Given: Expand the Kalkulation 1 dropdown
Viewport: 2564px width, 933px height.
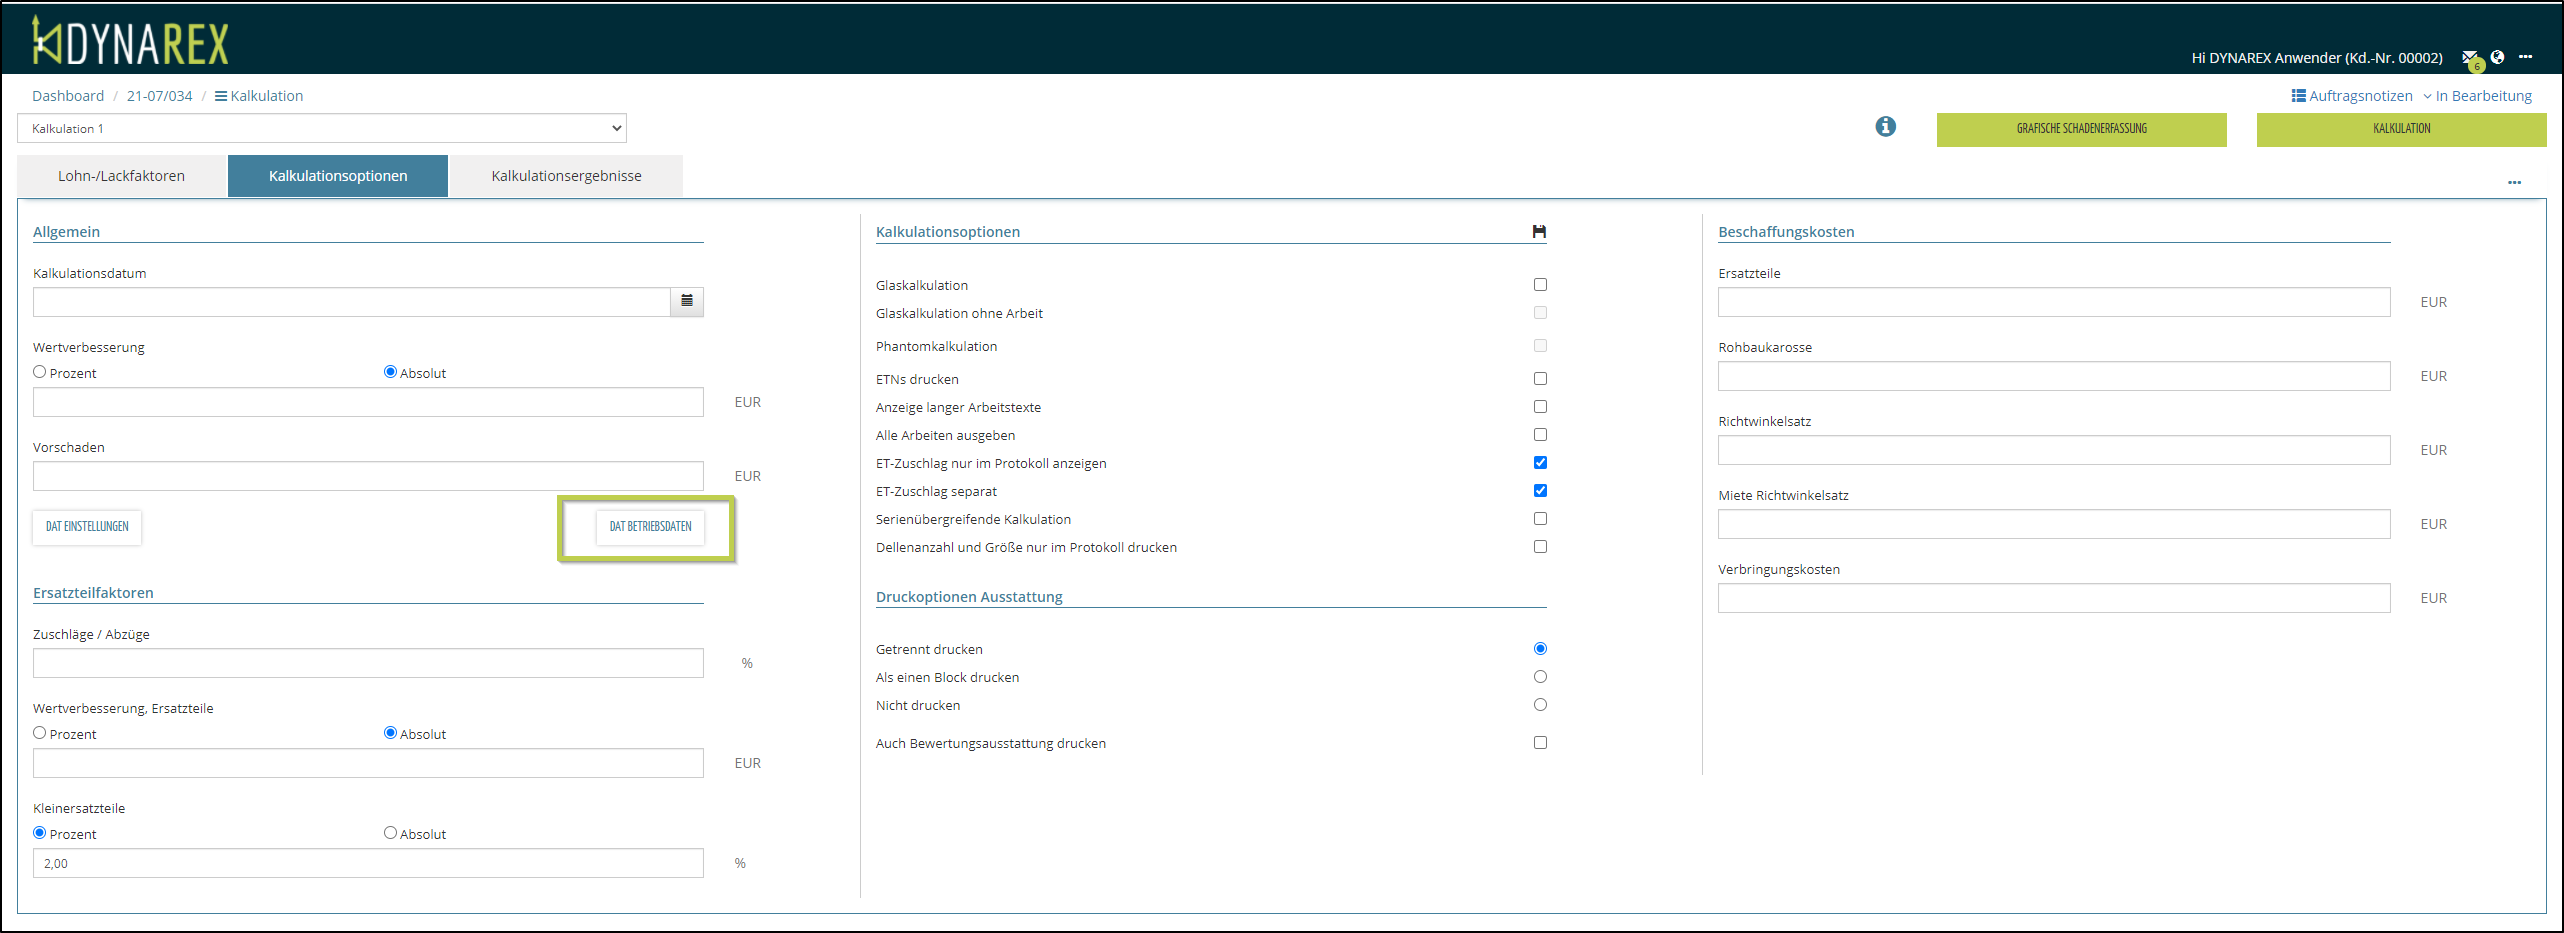Looking at the screenshot, I should (x=321, y=128).
